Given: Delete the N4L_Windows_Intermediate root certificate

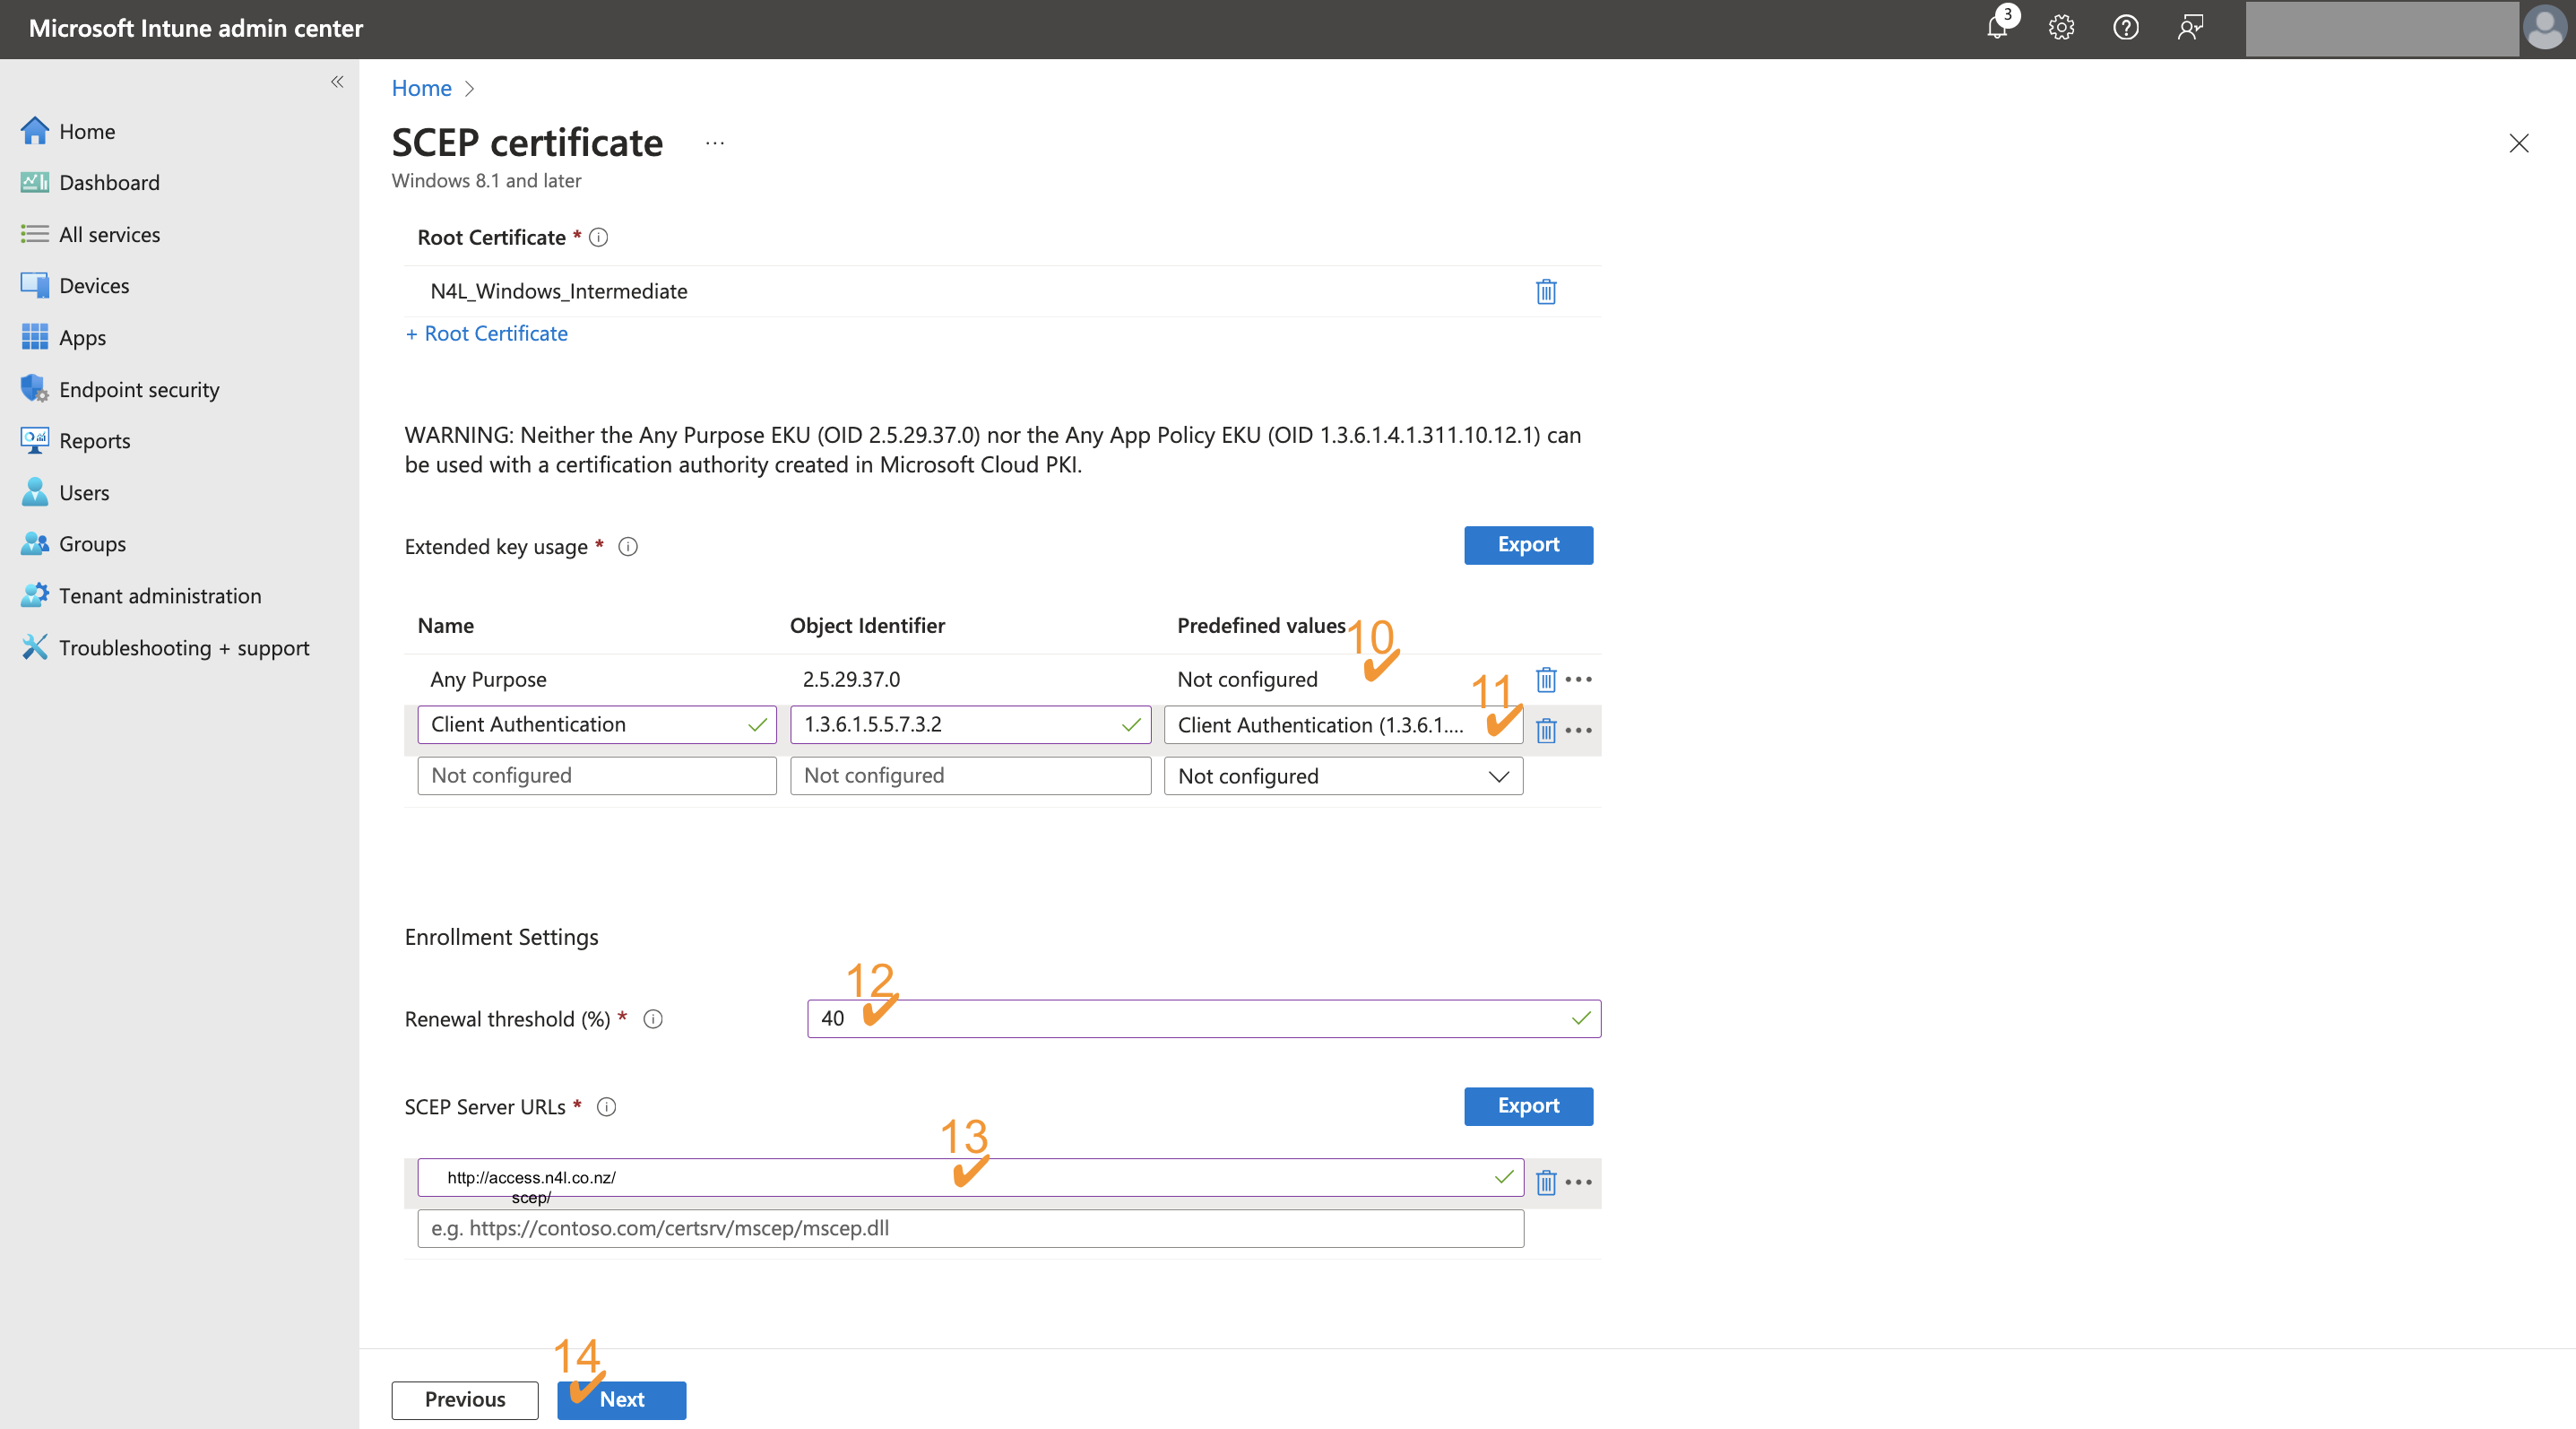Looking at the screenshot, I should 1546,291.
